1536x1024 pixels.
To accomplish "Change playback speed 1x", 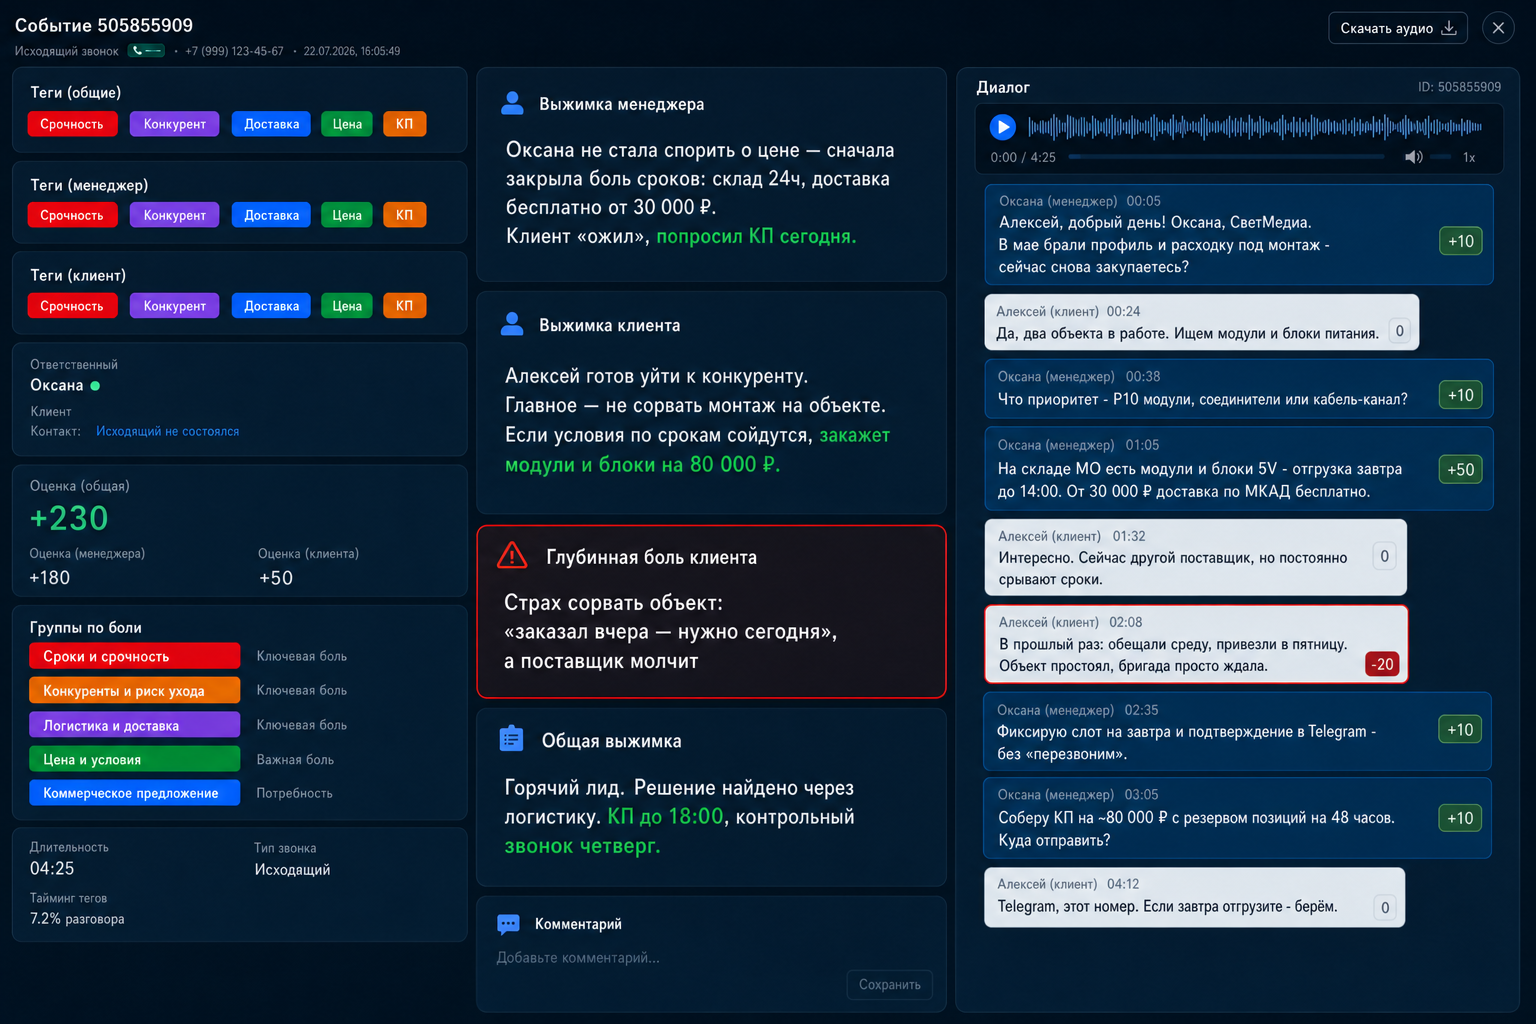I will pos(1469,157).
